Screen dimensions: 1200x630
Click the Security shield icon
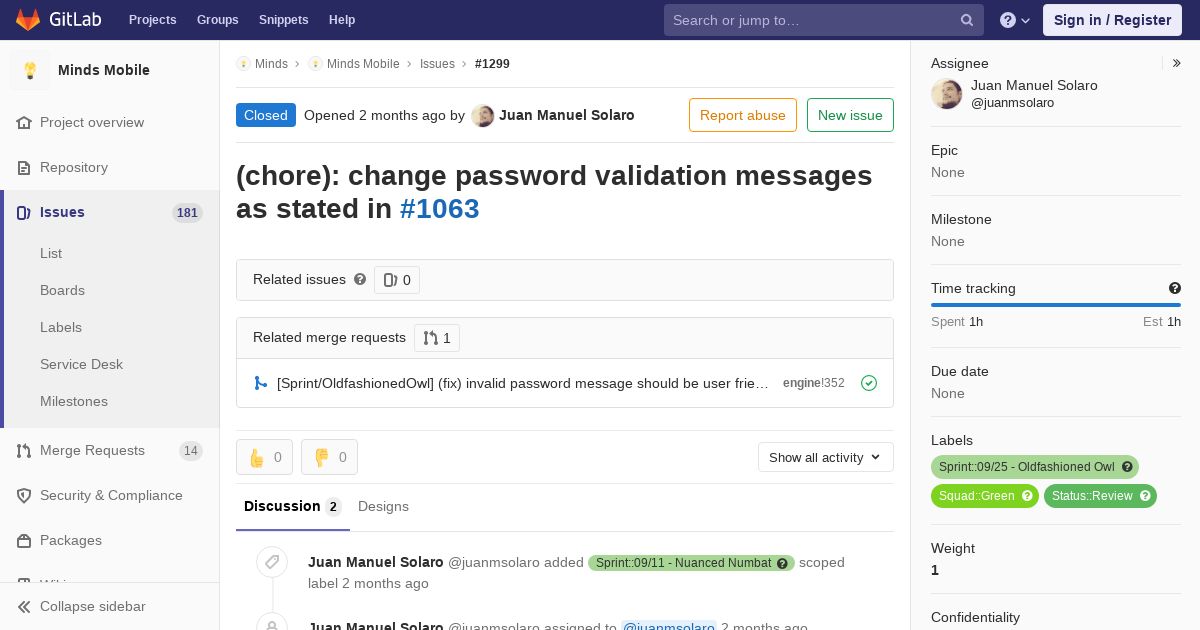point(24,495)
